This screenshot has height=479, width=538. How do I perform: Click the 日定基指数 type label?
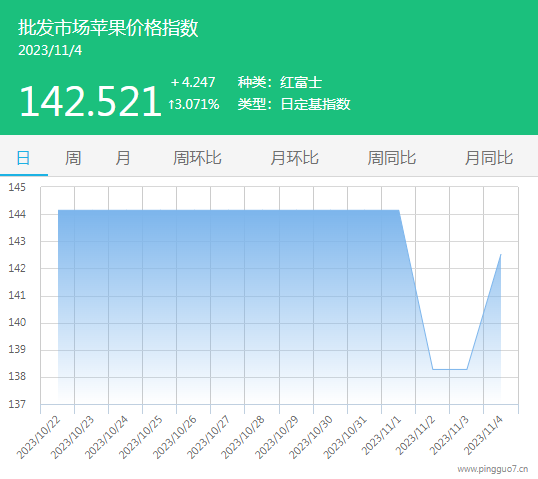click(x=315, y=104)
